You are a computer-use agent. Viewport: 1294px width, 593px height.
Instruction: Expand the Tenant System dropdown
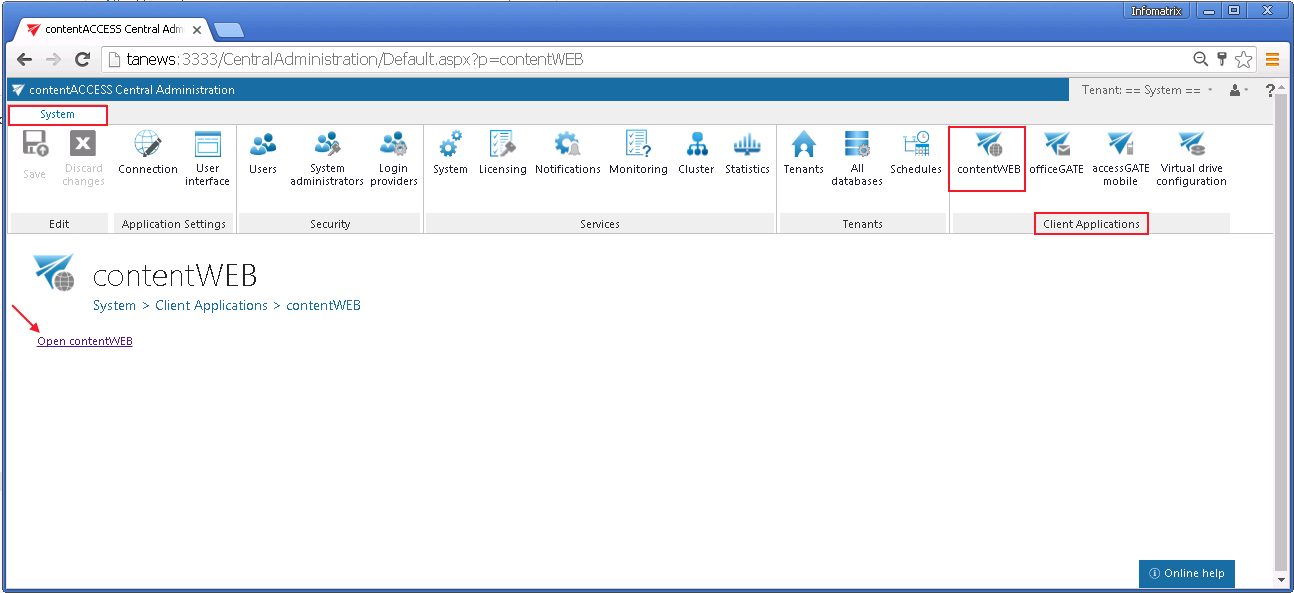(1148, 90)
